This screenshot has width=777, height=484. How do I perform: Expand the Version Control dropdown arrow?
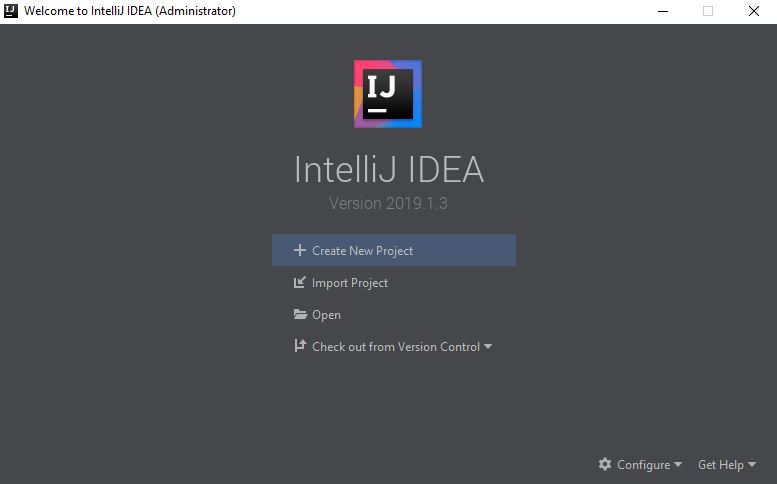488,347
